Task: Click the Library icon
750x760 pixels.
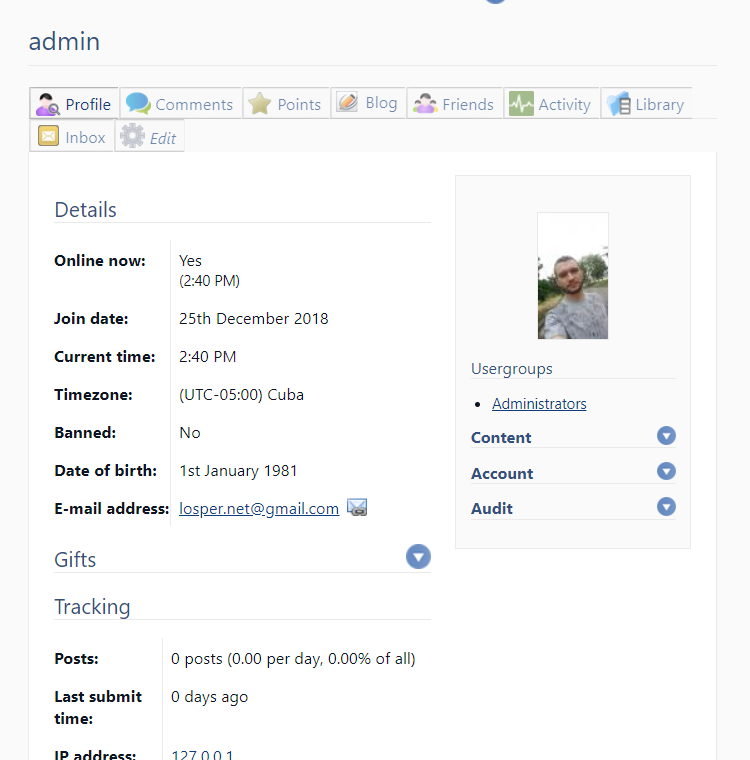Action: [x=618, y=104]
